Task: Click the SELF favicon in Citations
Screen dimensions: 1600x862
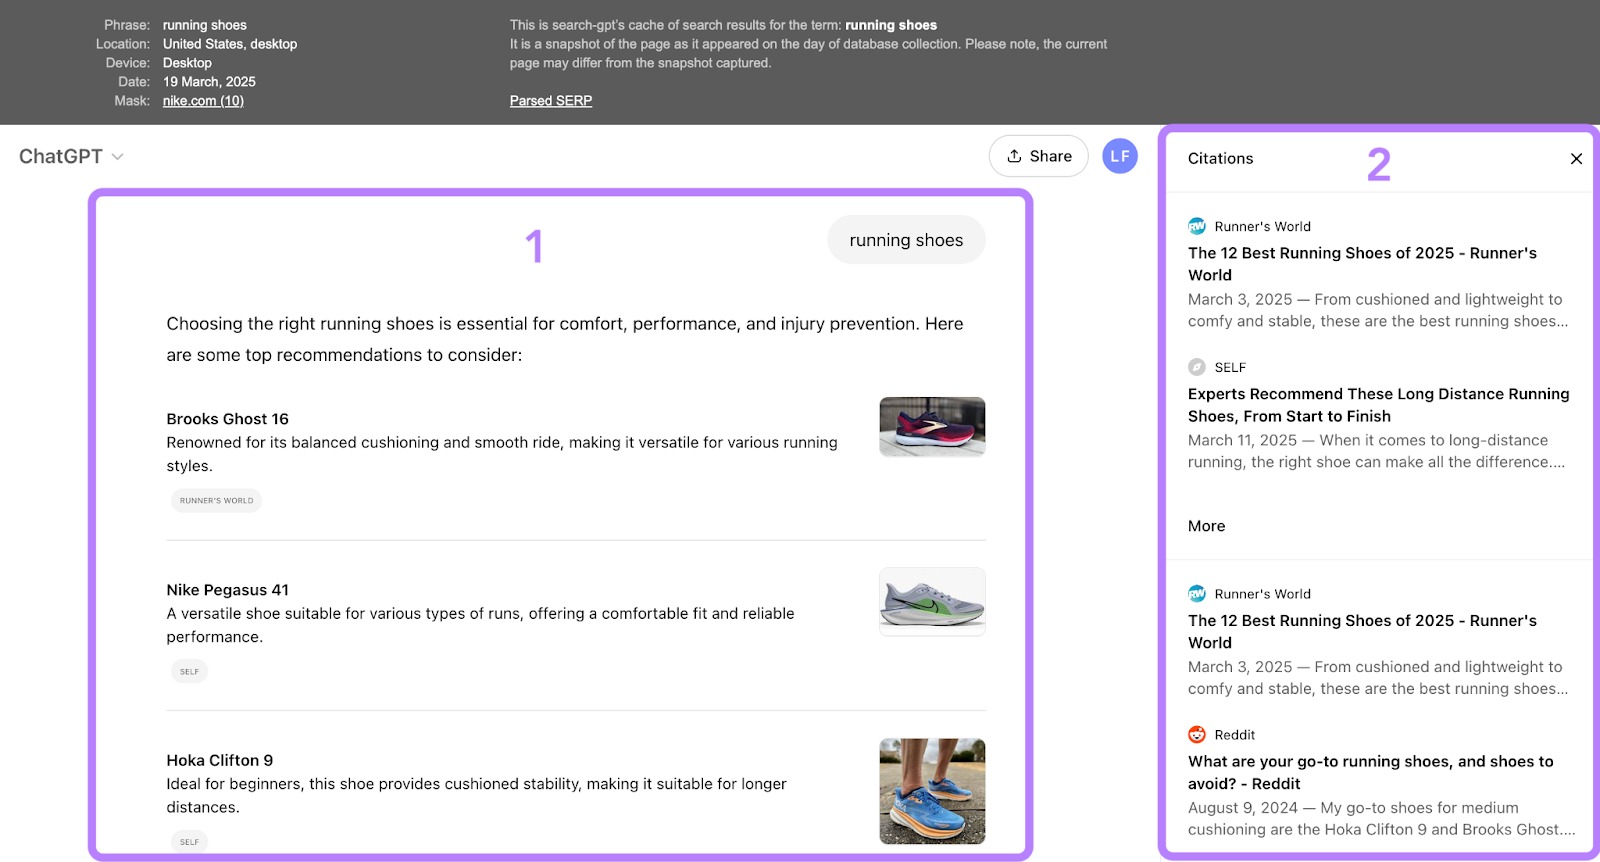Action: pos(1197,367)
